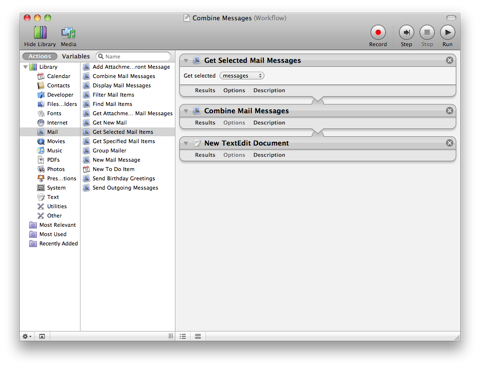
Task: Show Description for New TextEdit Document
Action: [x=269, y=155]
